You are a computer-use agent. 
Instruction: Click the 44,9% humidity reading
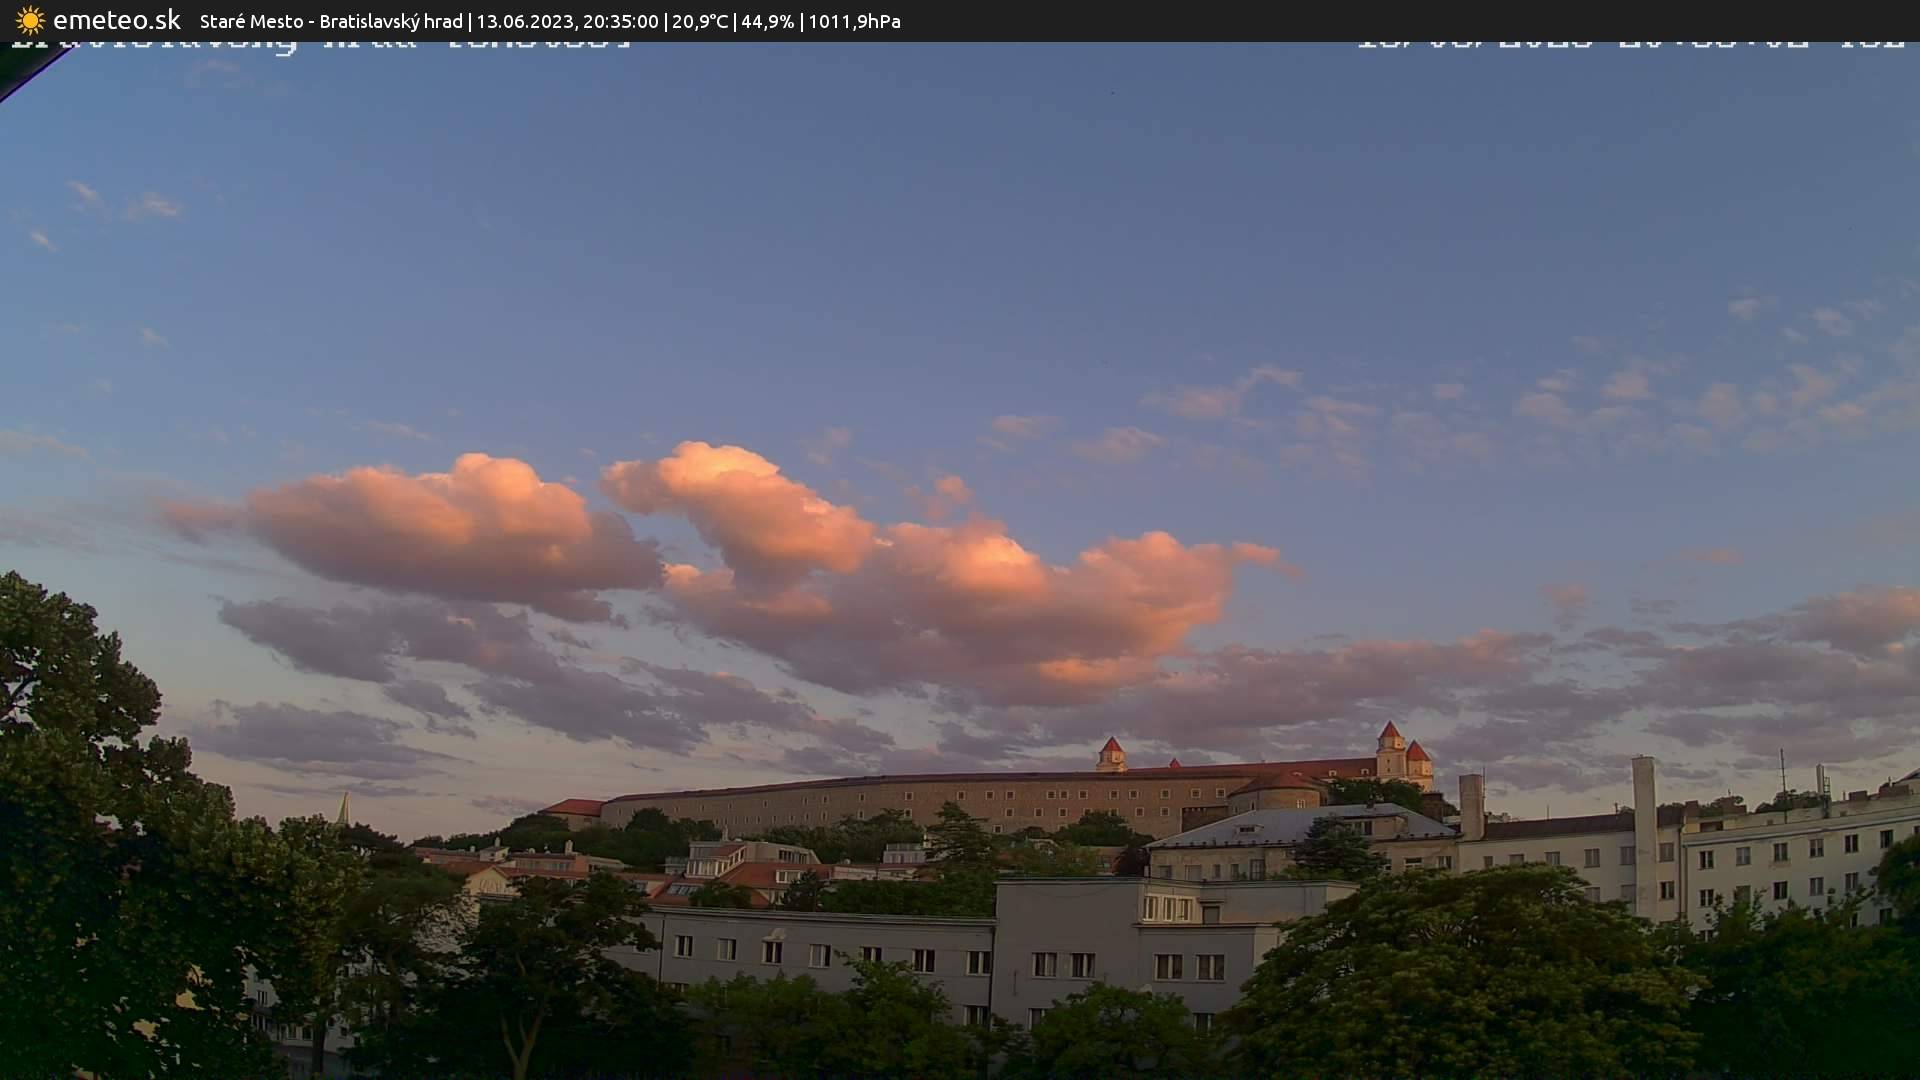pyautogui.click(x=767, y=21)
